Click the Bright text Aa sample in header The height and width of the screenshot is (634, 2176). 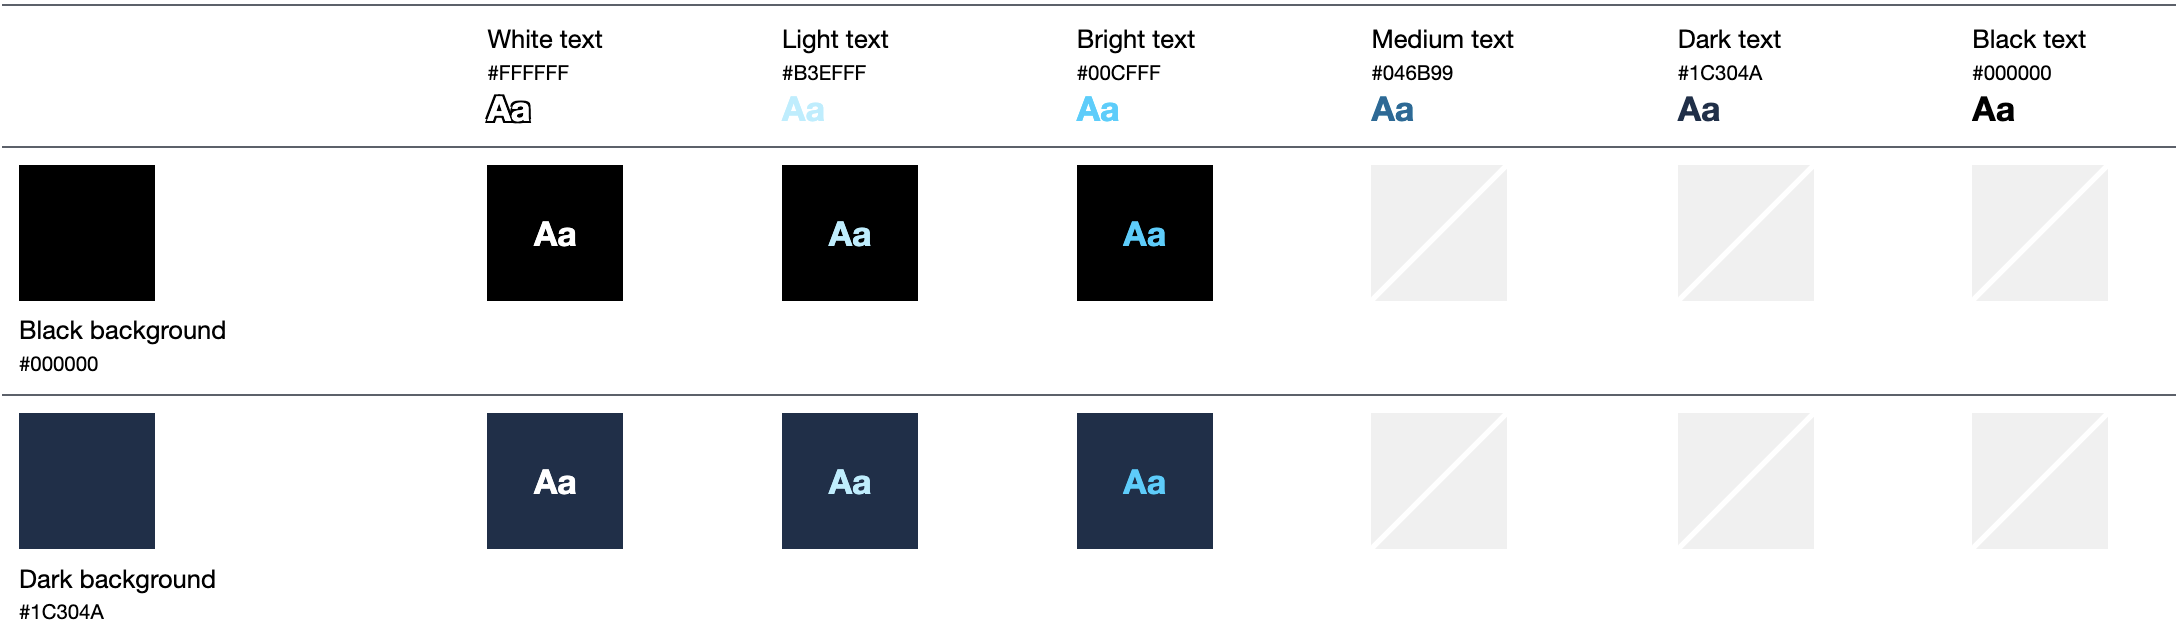[x=1097, y=109]
